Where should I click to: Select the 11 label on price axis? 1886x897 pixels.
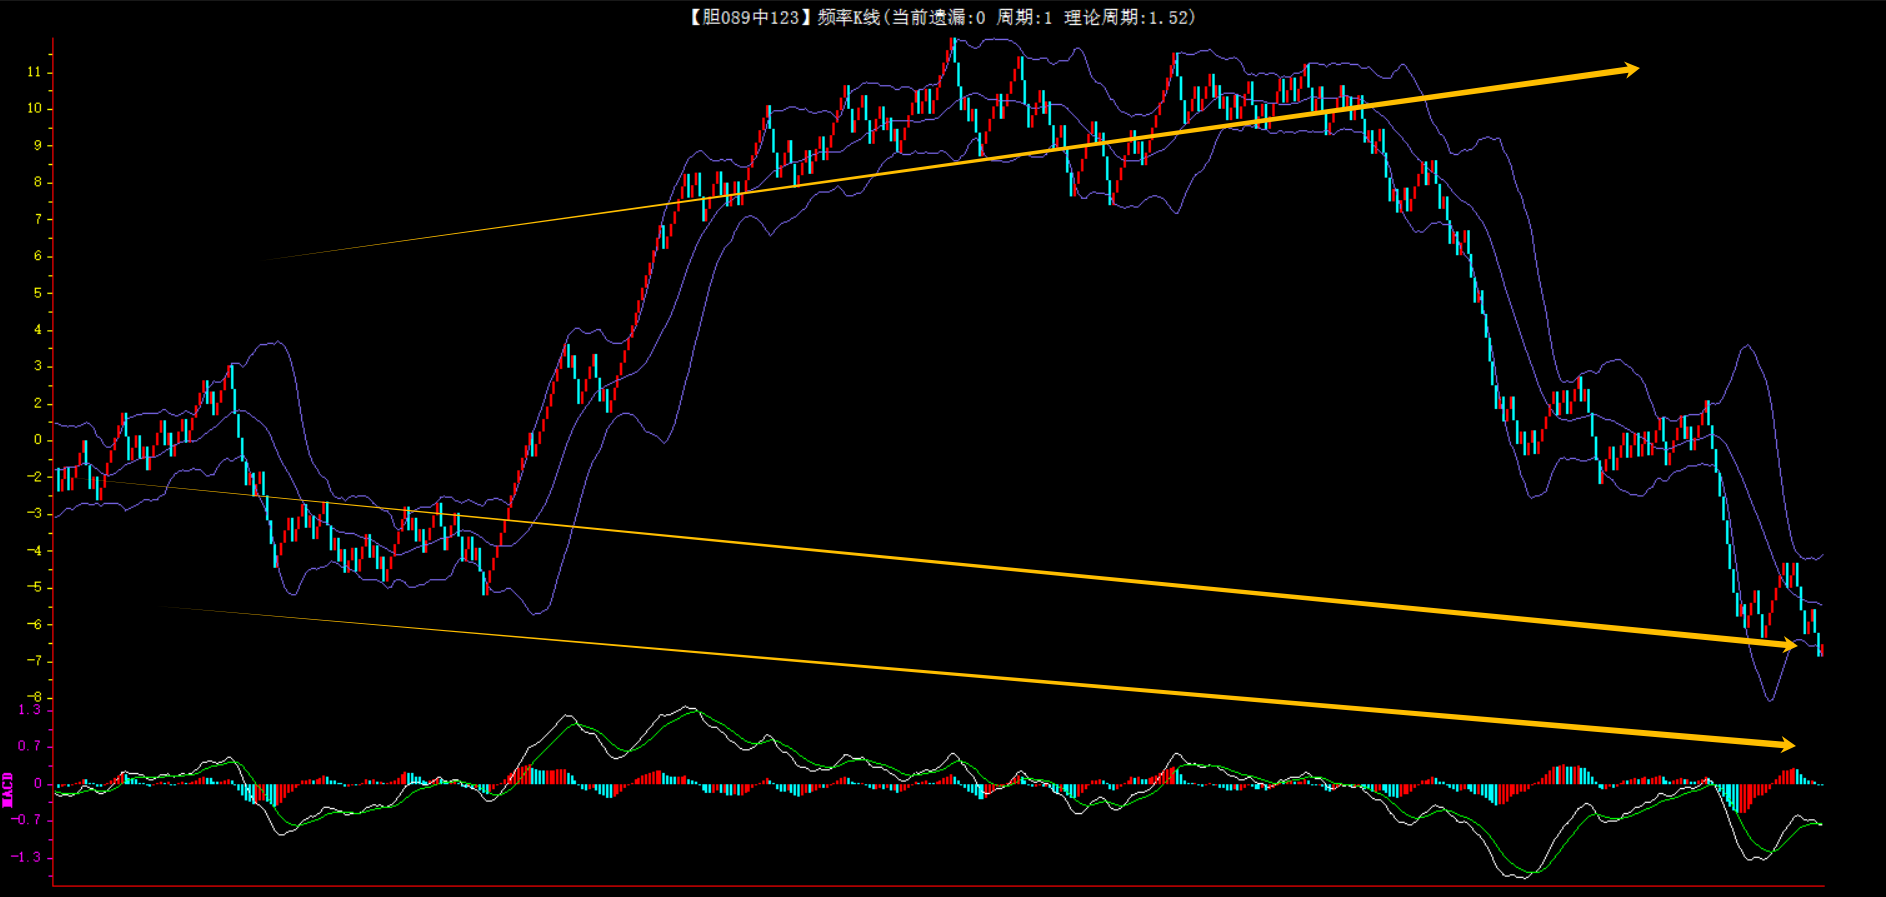pyautogui.click(x=34, y=72)
